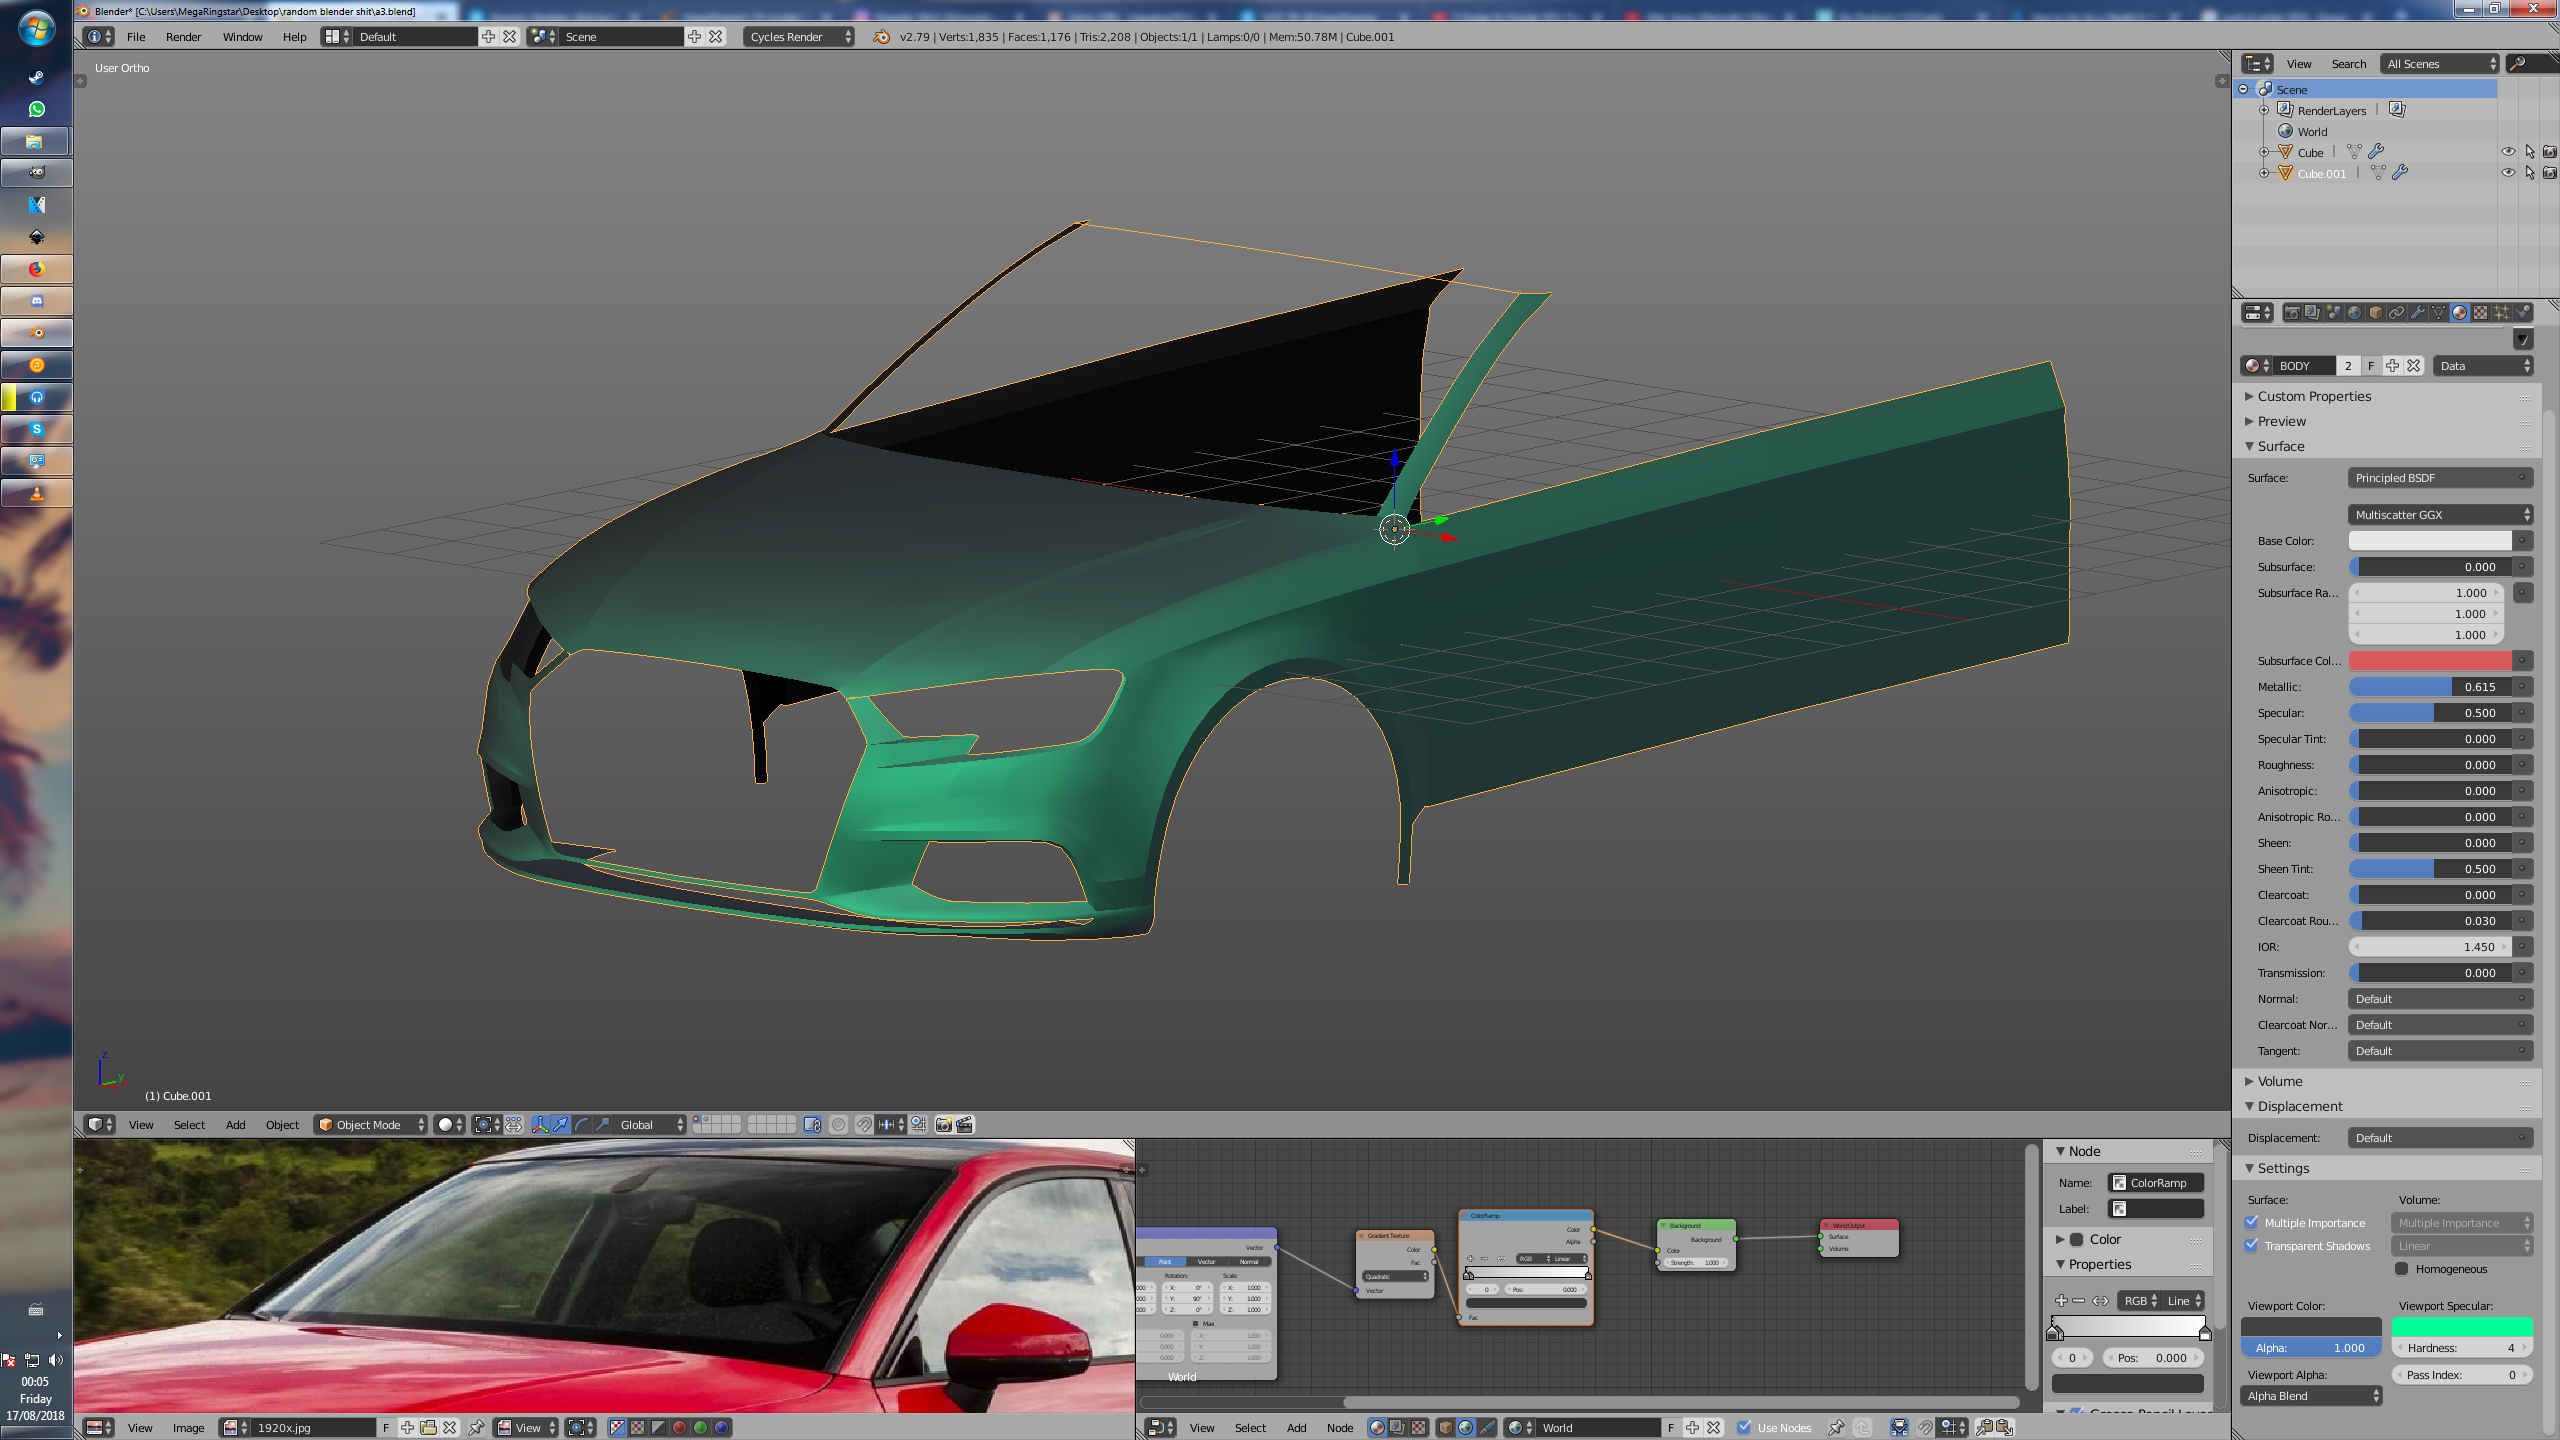Click the Firefox icon in the taskbar
The width and height of the screenshot is (2560, 1440).
pos(37,269)
